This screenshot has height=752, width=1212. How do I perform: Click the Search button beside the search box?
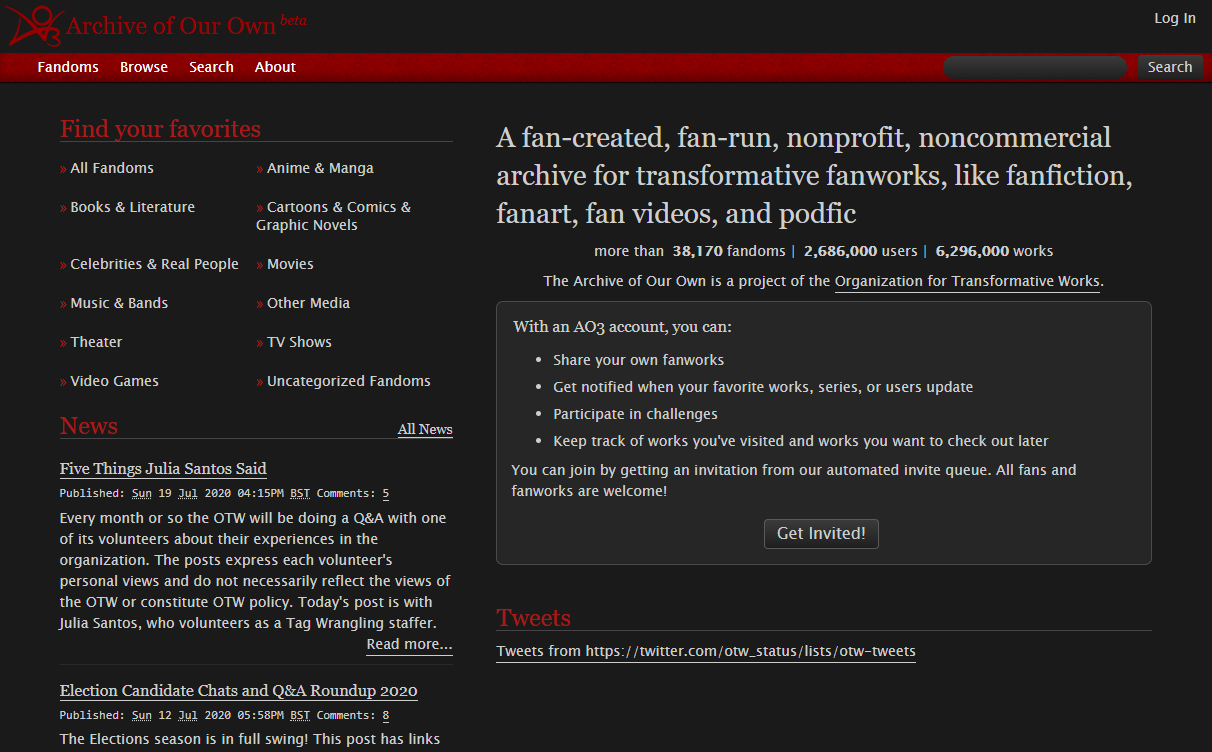pyautogui.click(x=1170, y=67)
